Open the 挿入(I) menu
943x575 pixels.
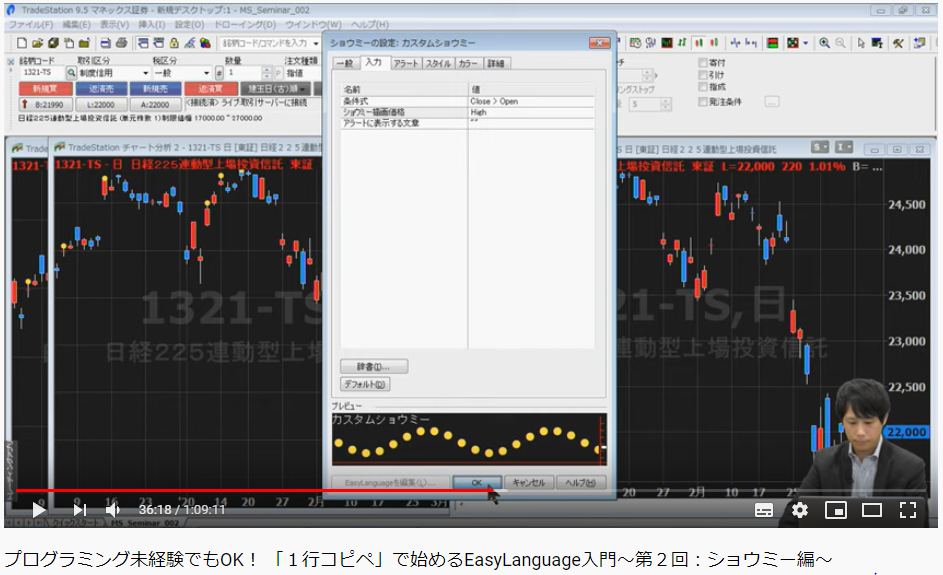pos(152,24)
